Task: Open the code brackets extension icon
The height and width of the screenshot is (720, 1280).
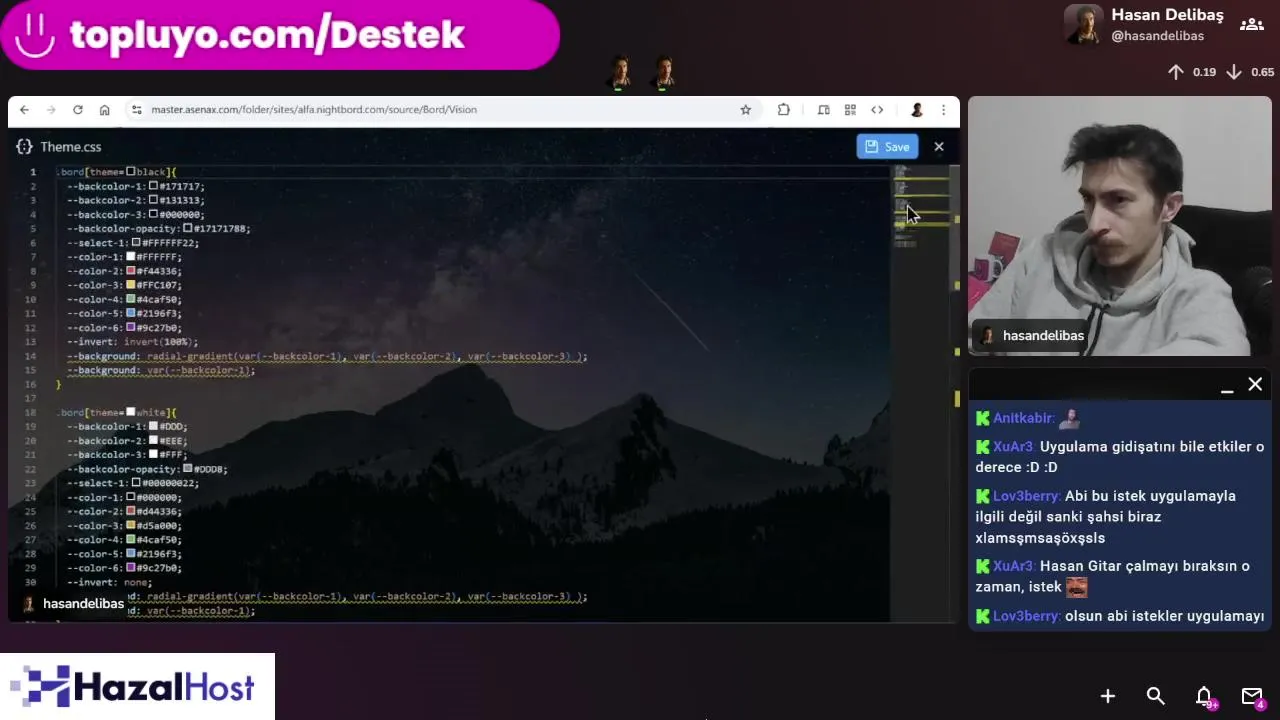Action: 877,110
